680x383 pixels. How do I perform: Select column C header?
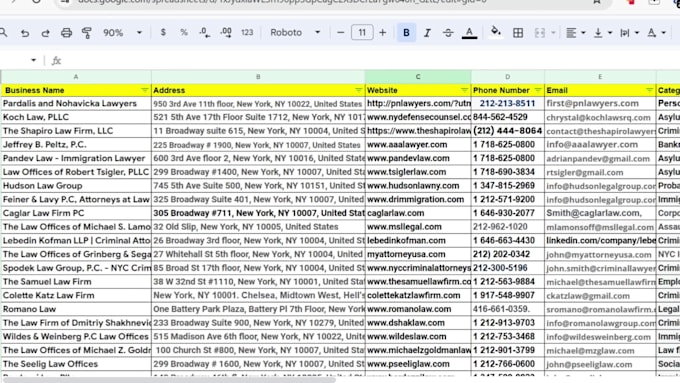(x=418, y=77)
